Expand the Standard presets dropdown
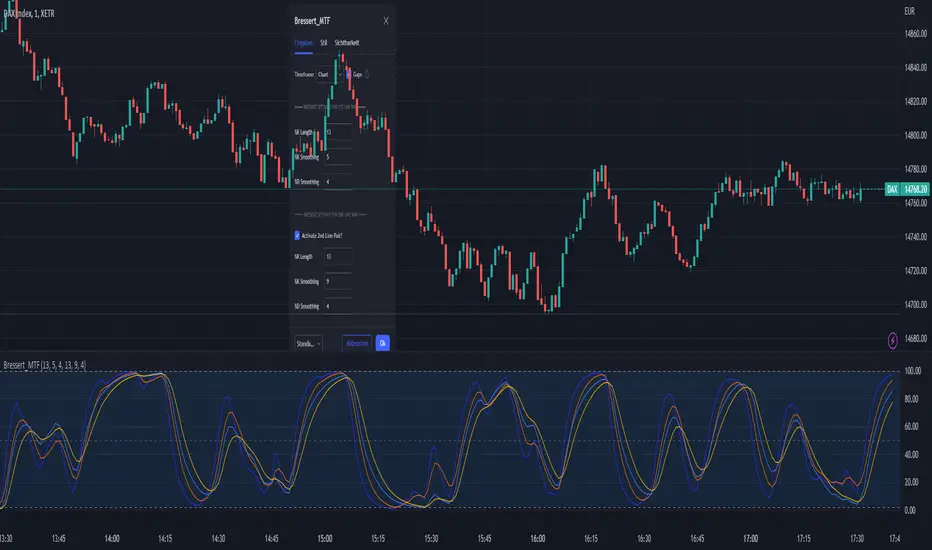This screenshot has height=550, width=932. pyautogui.click(x=308, y=343)
